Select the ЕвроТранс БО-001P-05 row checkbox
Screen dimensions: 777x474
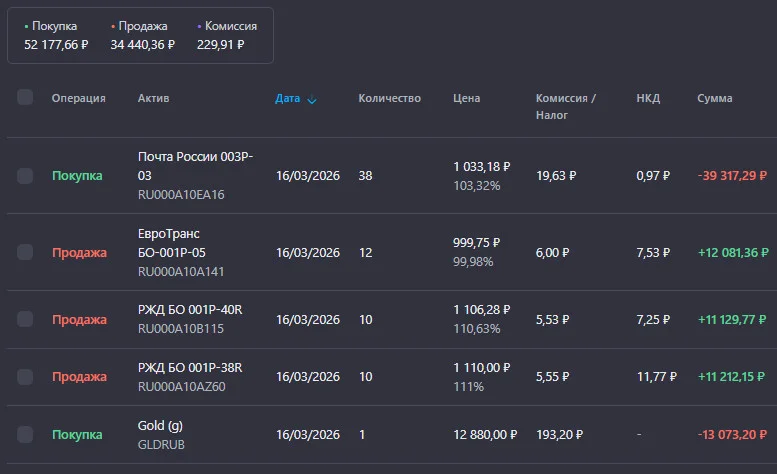(x=25, y=252)
